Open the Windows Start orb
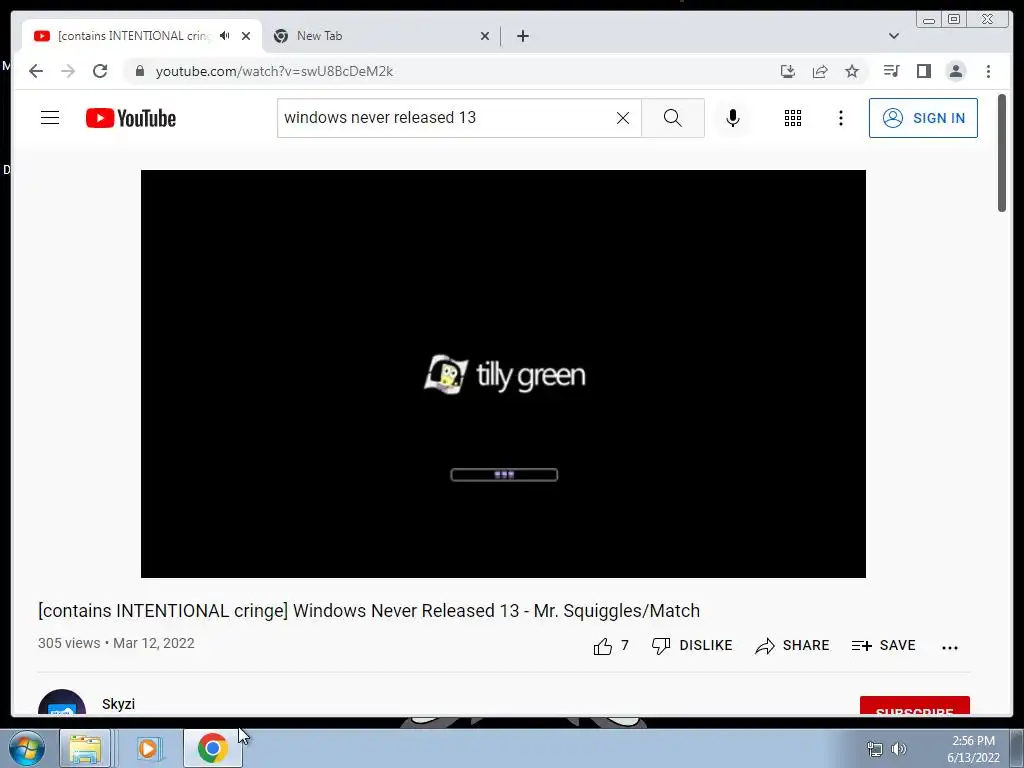 tap(27, 748)
